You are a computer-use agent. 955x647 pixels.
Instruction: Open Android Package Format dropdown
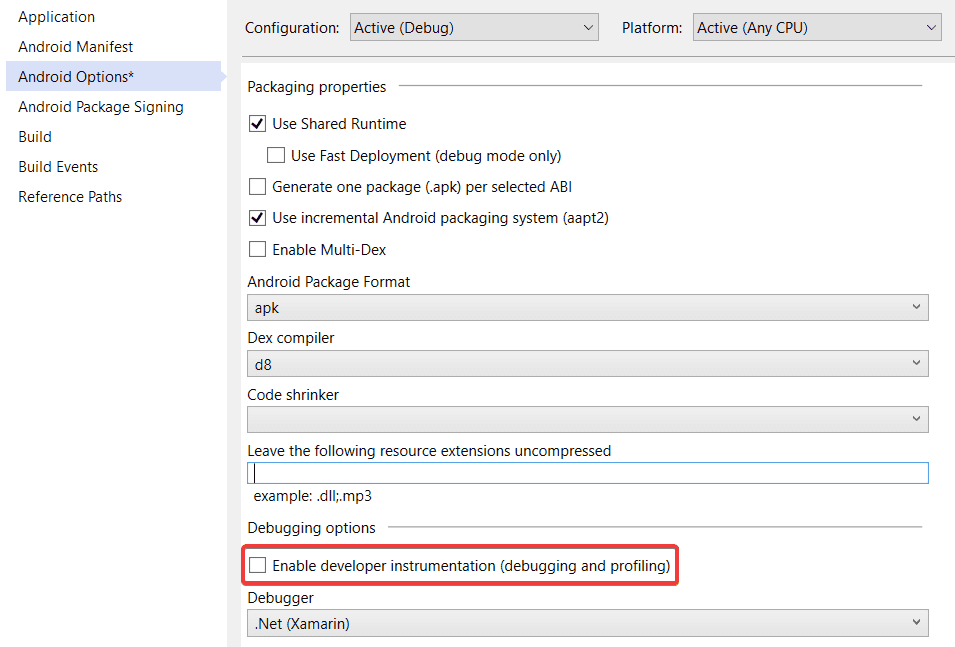[587, 308]
